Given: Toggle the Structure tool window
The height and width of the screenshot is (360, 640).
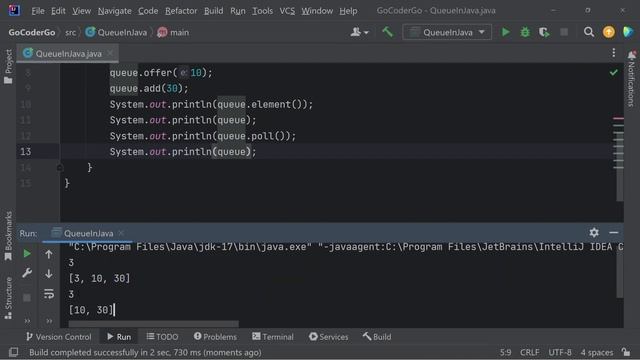Looking at the screenshot, I should tap(8, 298).
